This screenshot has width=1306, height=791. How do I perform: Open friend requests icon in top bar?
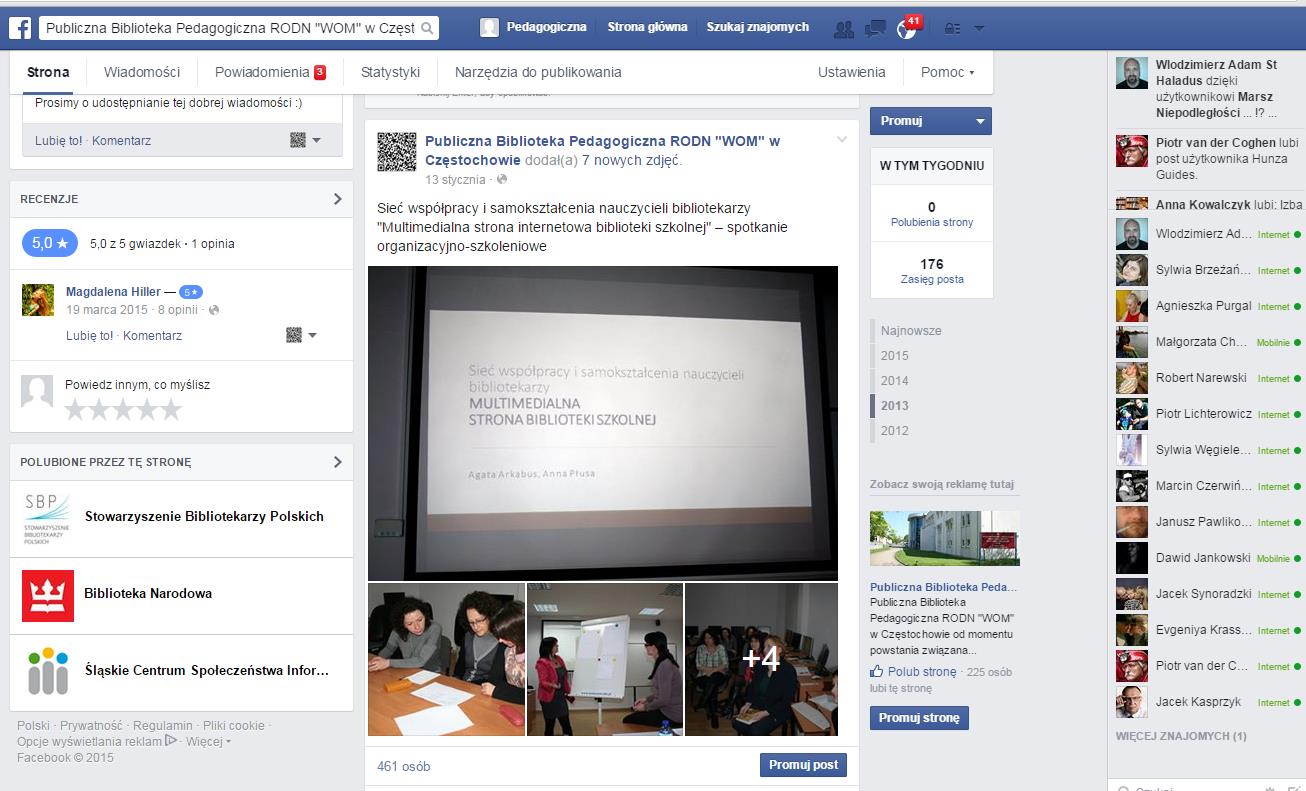click(844, 28)
